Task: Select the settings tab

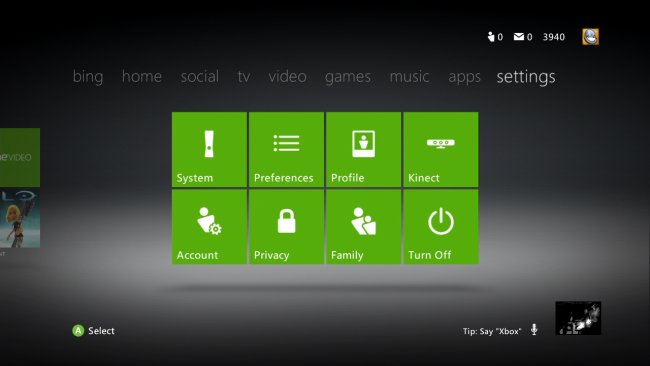Action: (x=526, y=77)
